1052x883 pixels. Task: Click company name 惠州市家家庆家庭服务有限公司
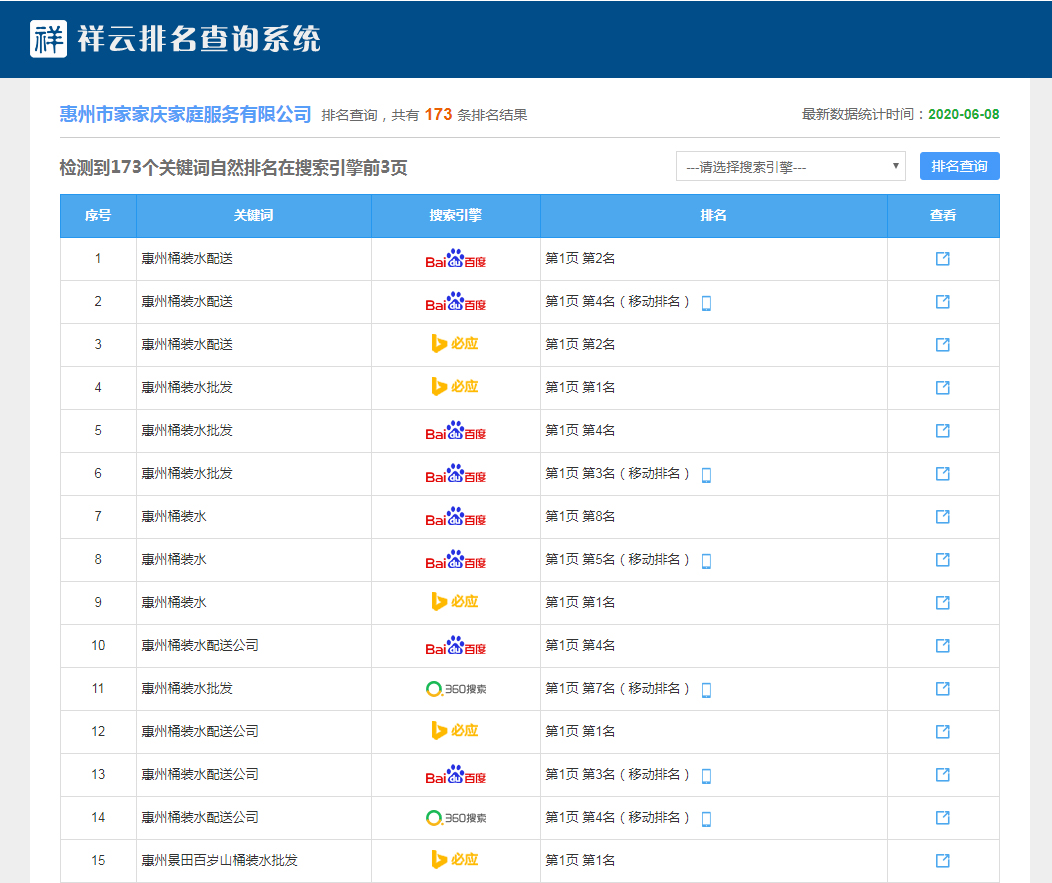[186, 114]
